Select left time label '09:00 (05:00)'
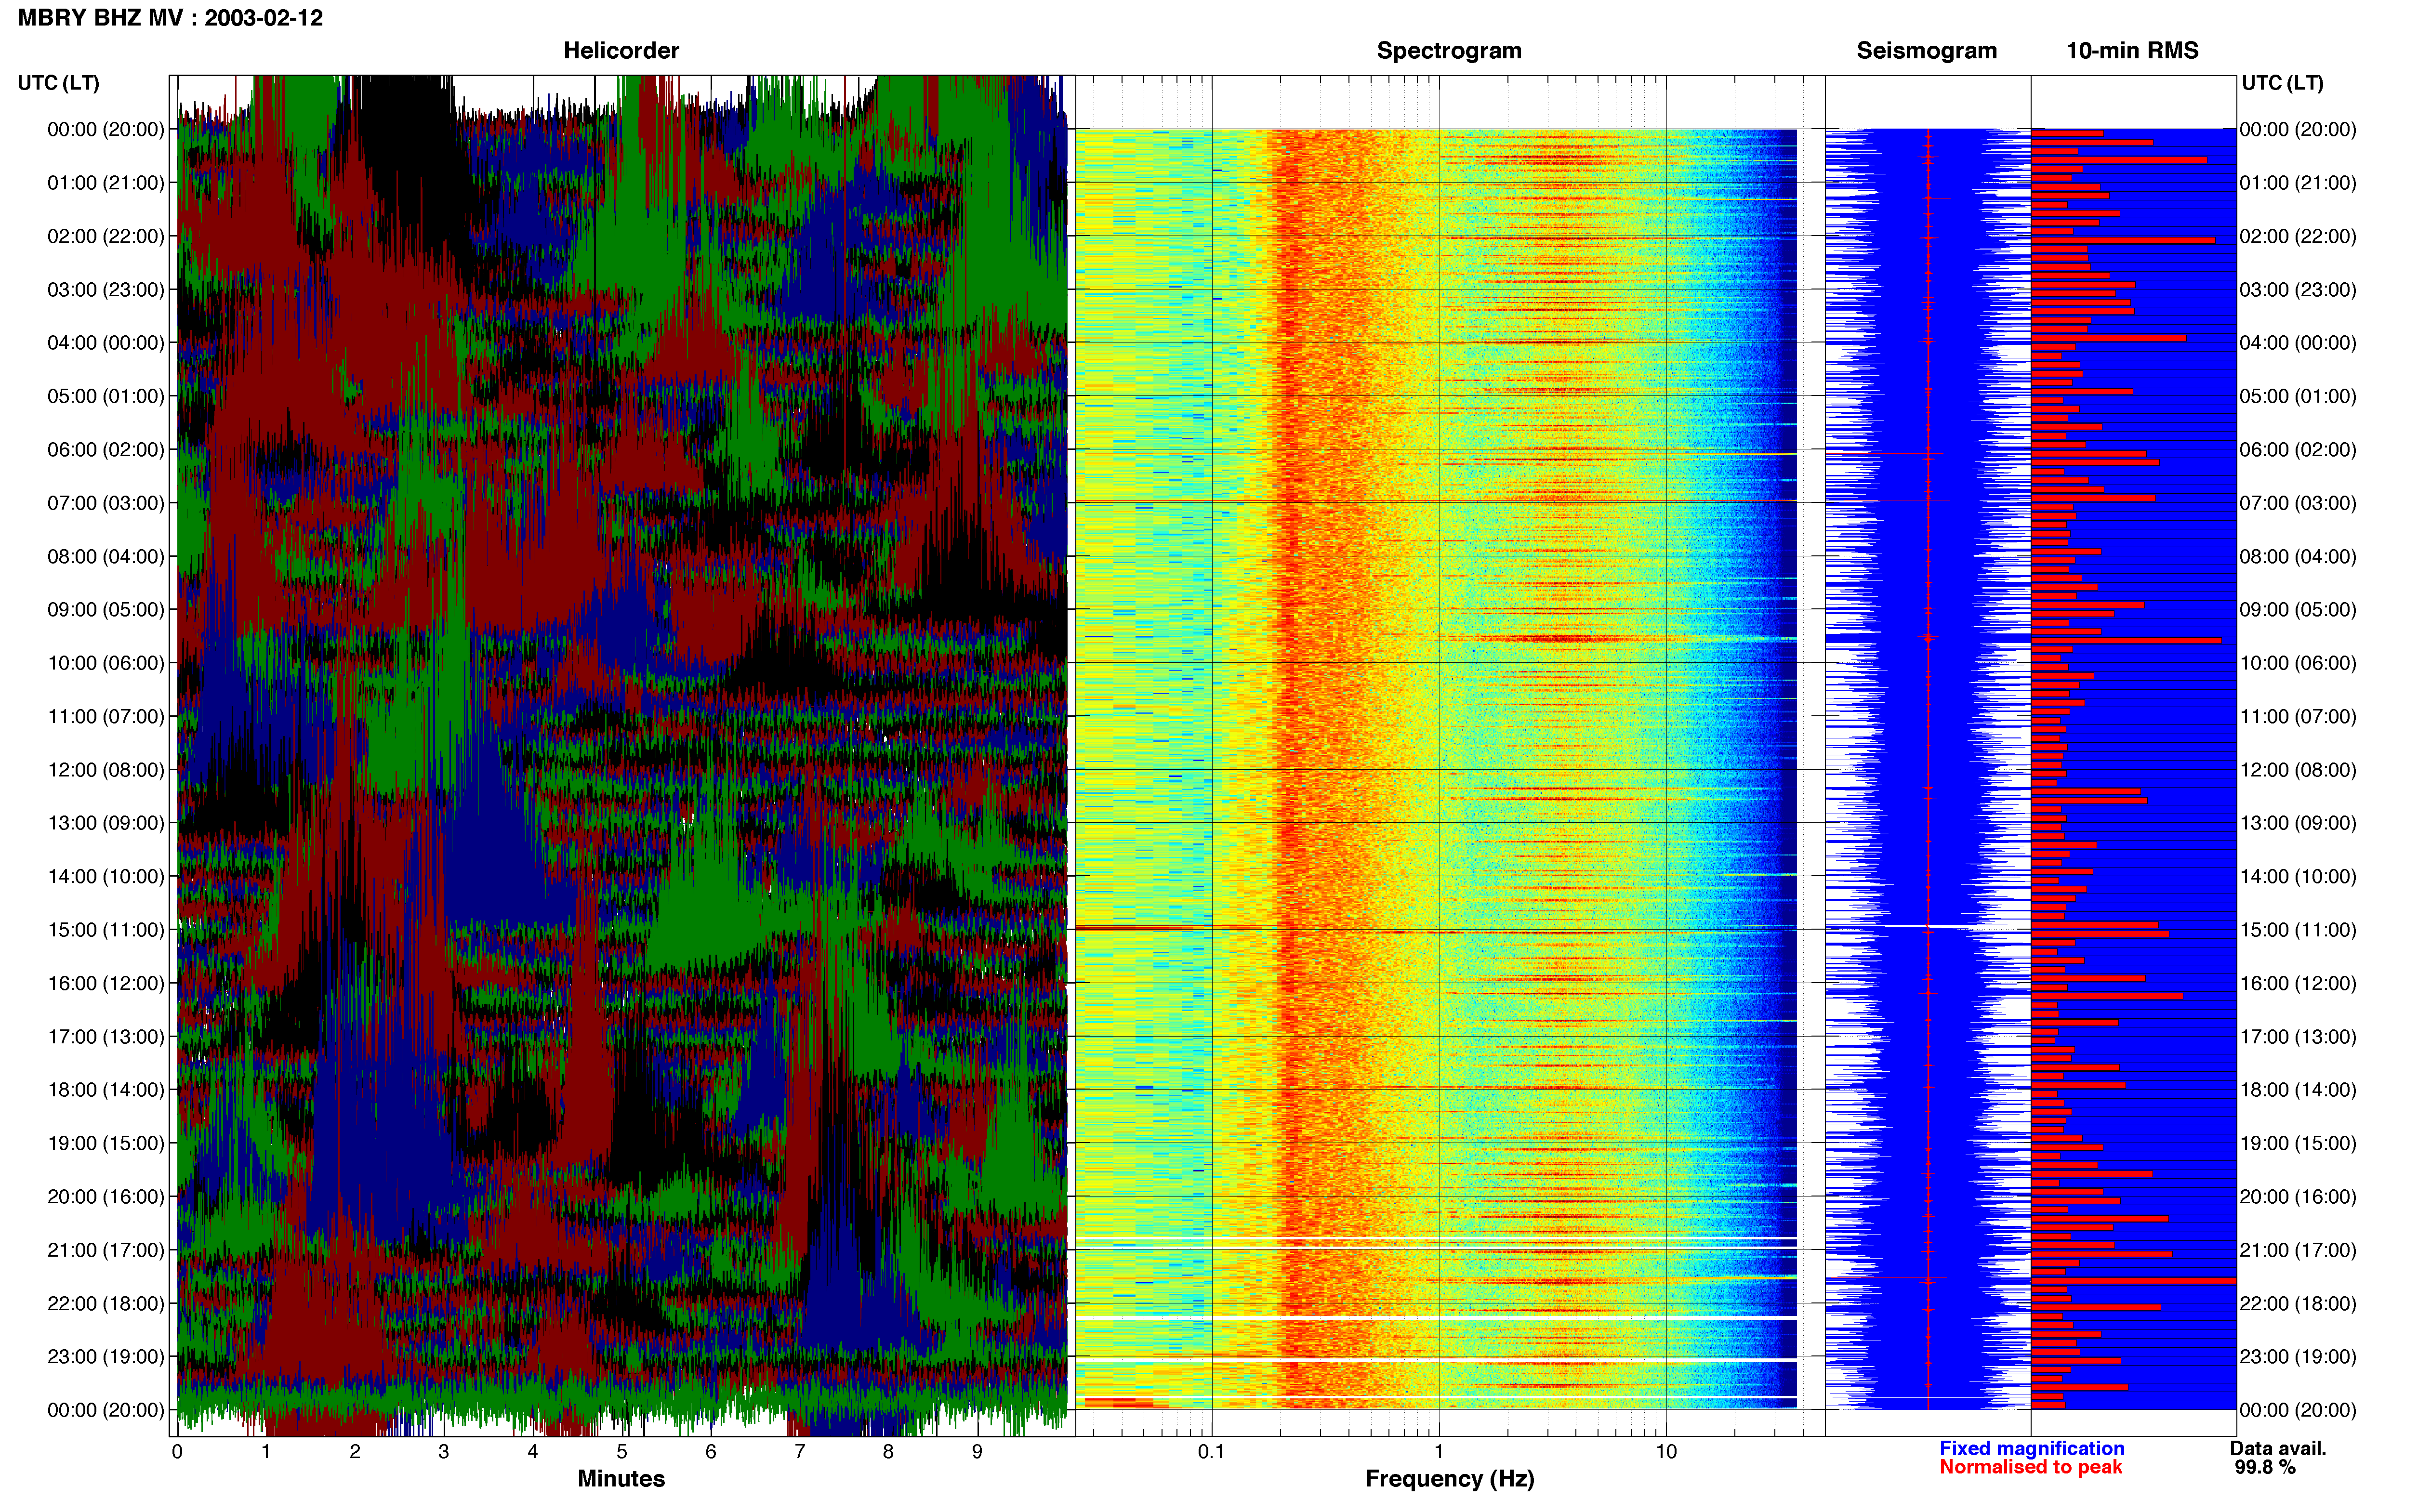Viewport: 2418px width, 1512px height. [x=105, y=610]
